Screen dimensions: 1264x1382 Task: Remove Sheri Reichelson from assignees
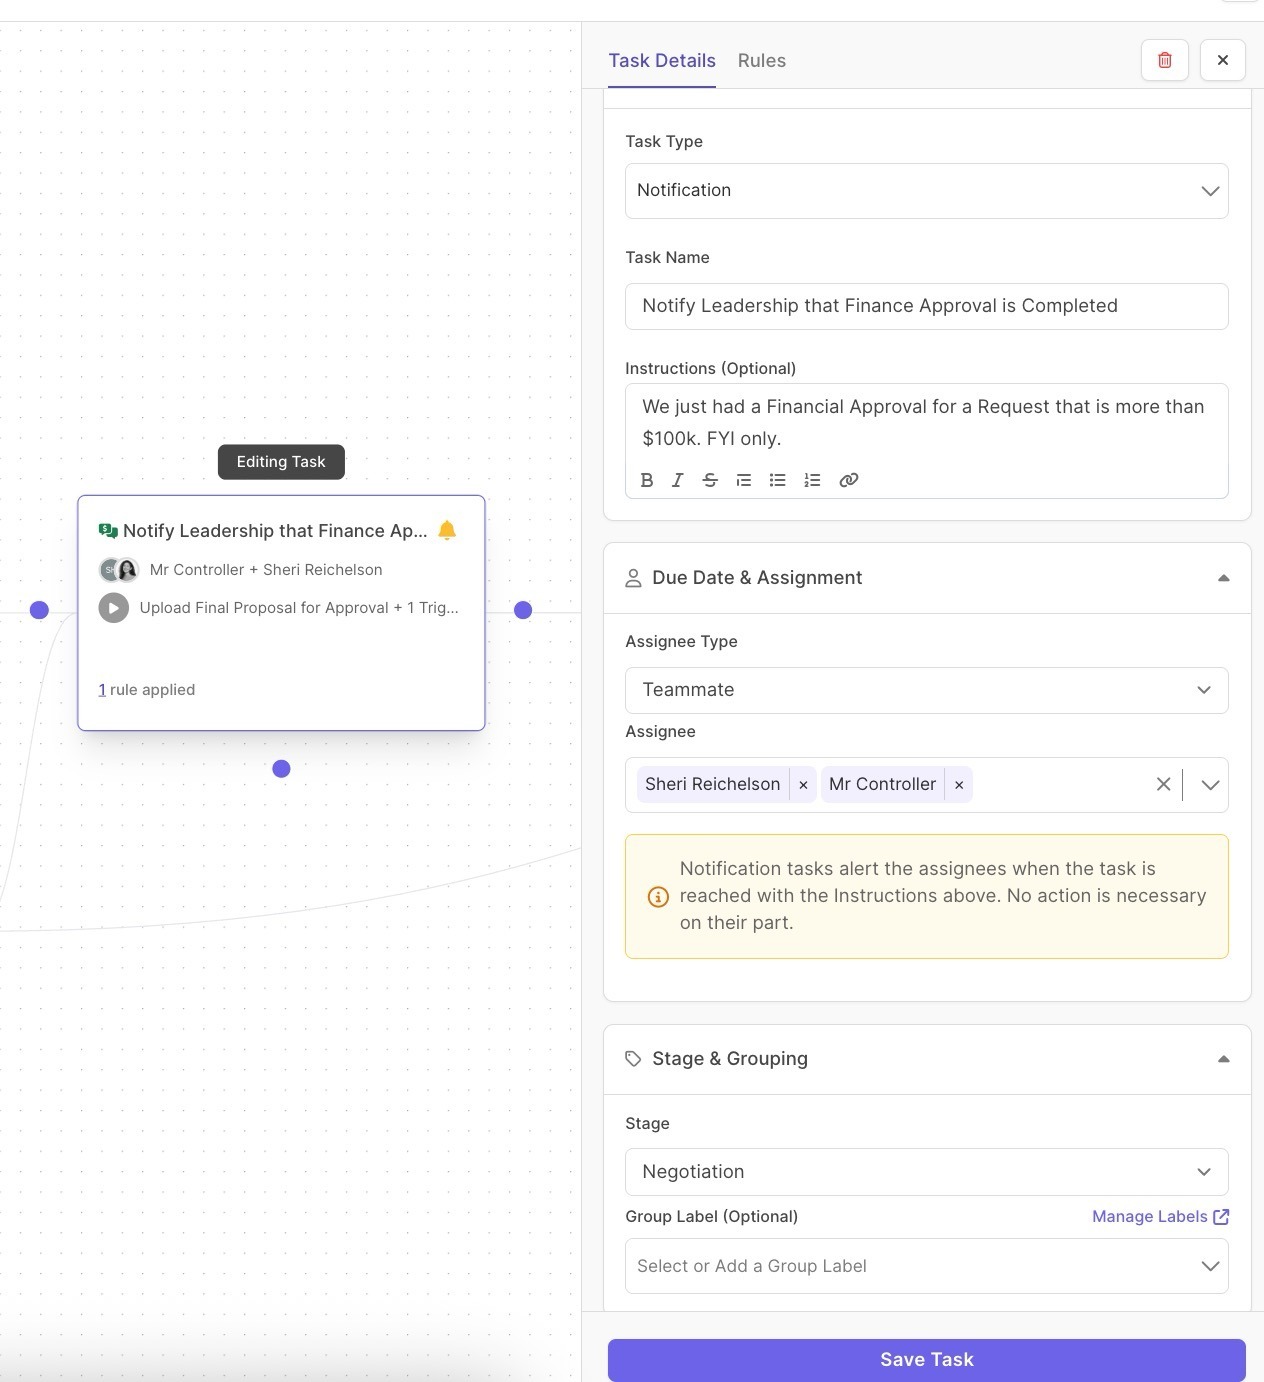(803, 785)
